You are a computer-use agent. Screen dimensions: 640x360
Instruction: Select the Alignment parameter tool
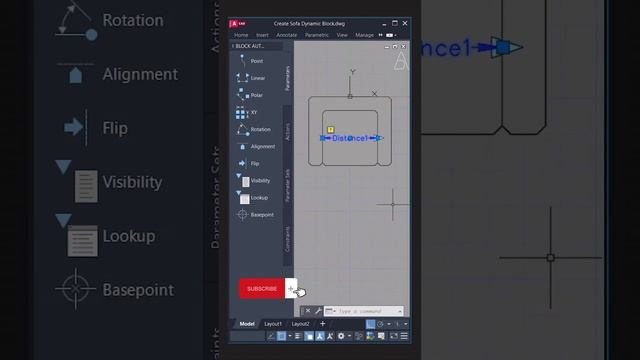[256, 147]
